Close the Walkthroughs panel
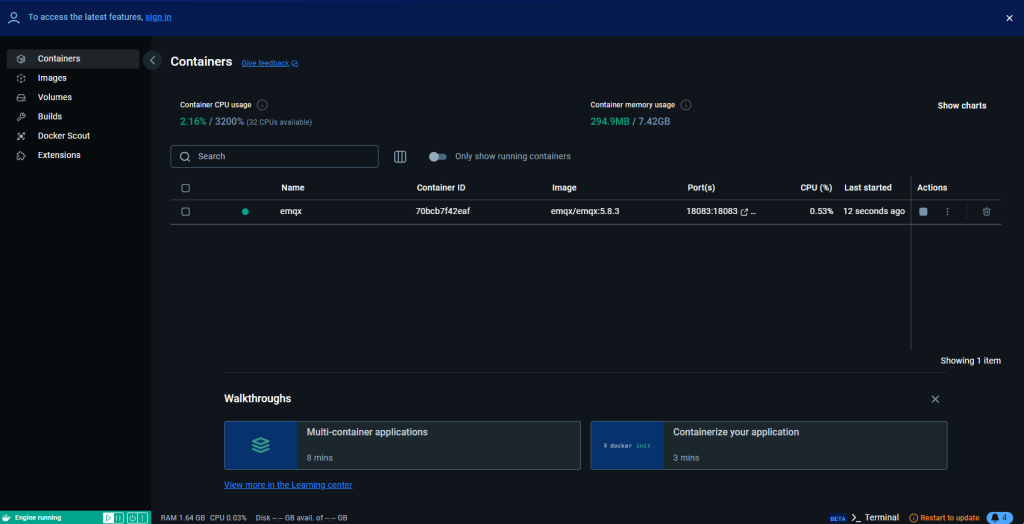 point(935,399)
